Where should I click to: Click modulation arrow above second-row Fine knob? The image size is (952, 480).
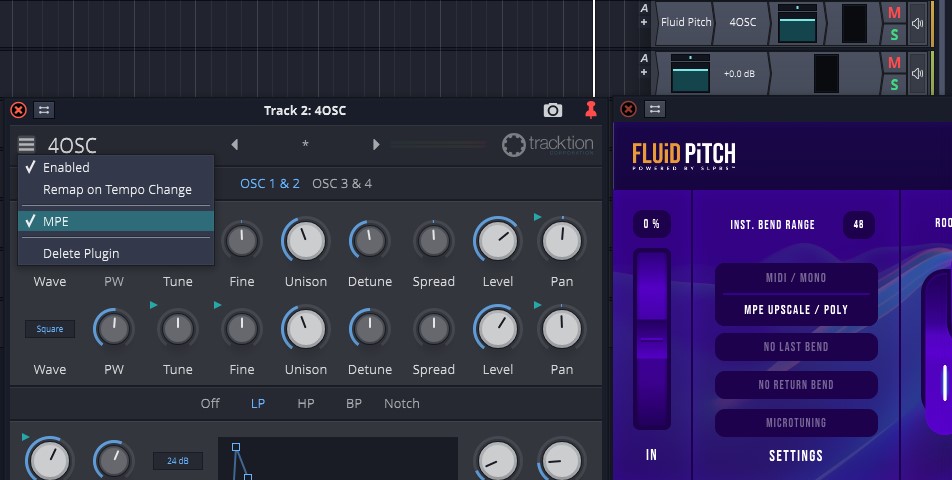click(217, 305)
